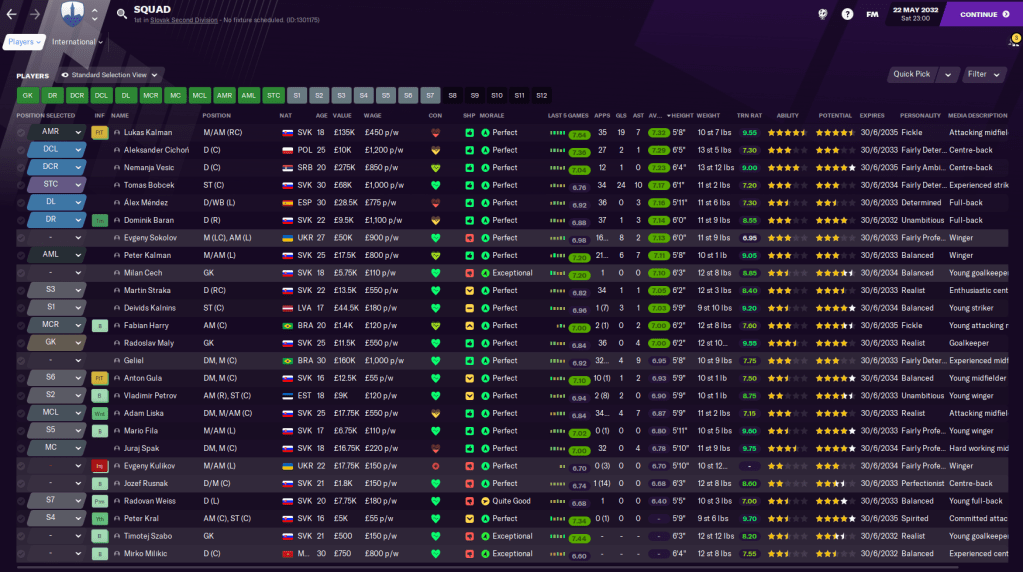
Task: Select the checkbox beside Evgeny Sokolov
Action: (21, 238)
